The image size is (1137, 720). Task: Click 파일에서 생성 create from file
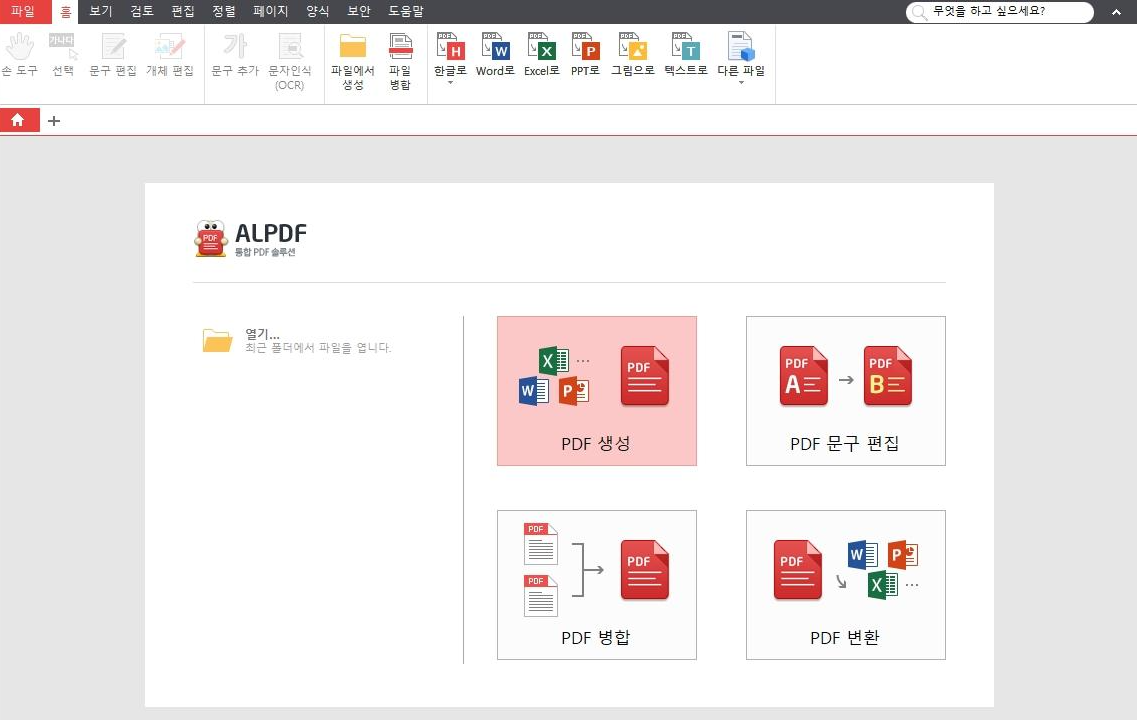[352, 62]
